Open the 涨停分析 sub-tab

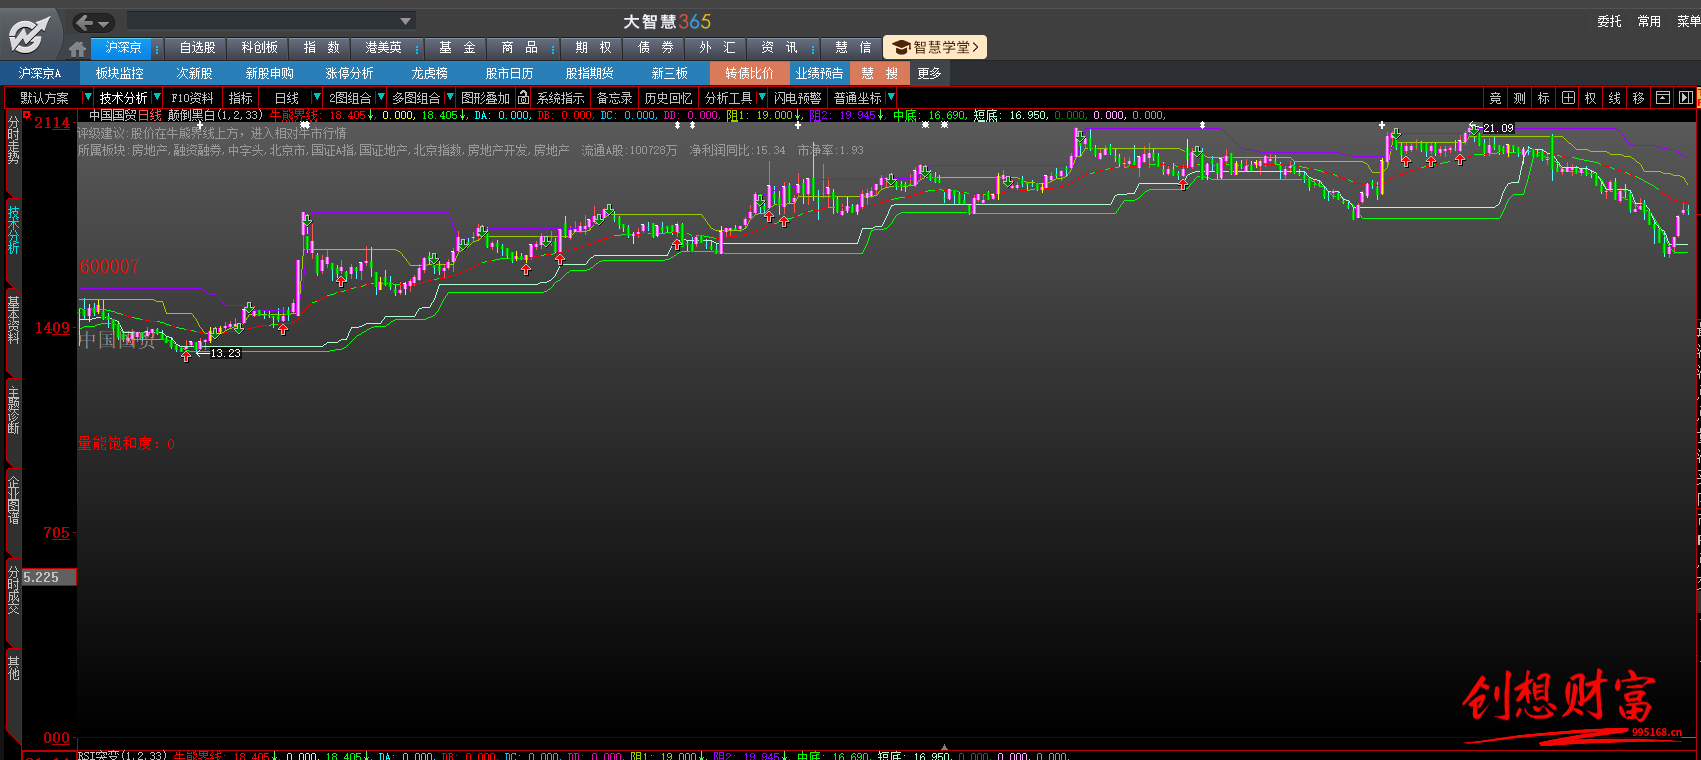pos(349,74)
